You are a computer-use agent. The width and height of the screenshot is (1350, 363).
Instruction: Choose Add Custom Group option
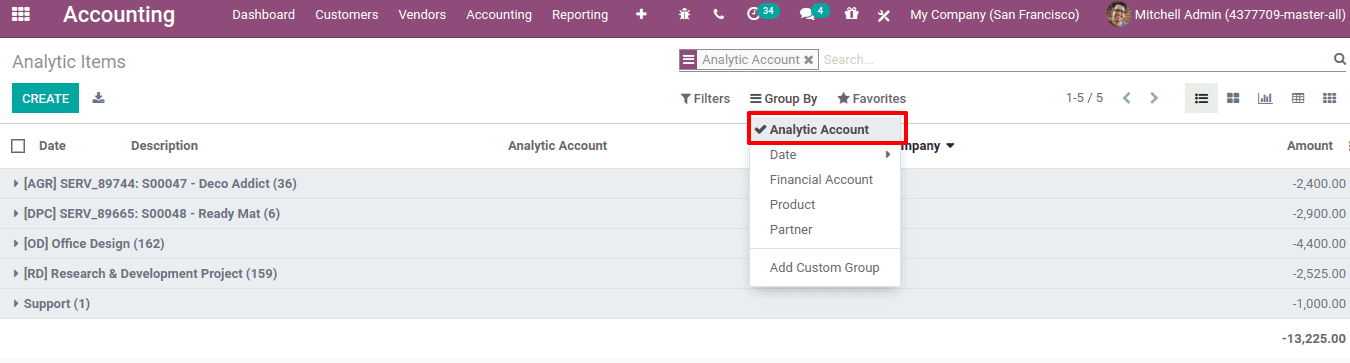(x=826, y=268)
